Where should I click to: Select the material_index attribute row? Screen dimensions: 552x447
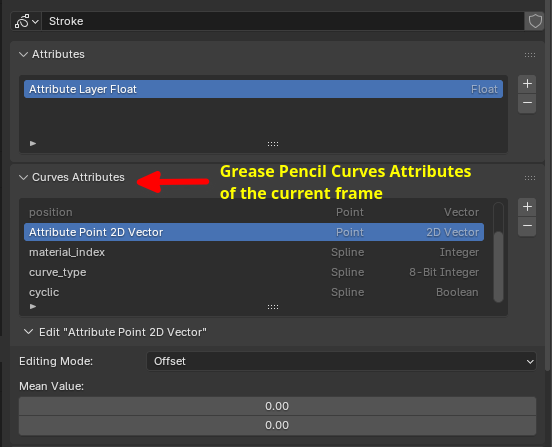[254, 252]
